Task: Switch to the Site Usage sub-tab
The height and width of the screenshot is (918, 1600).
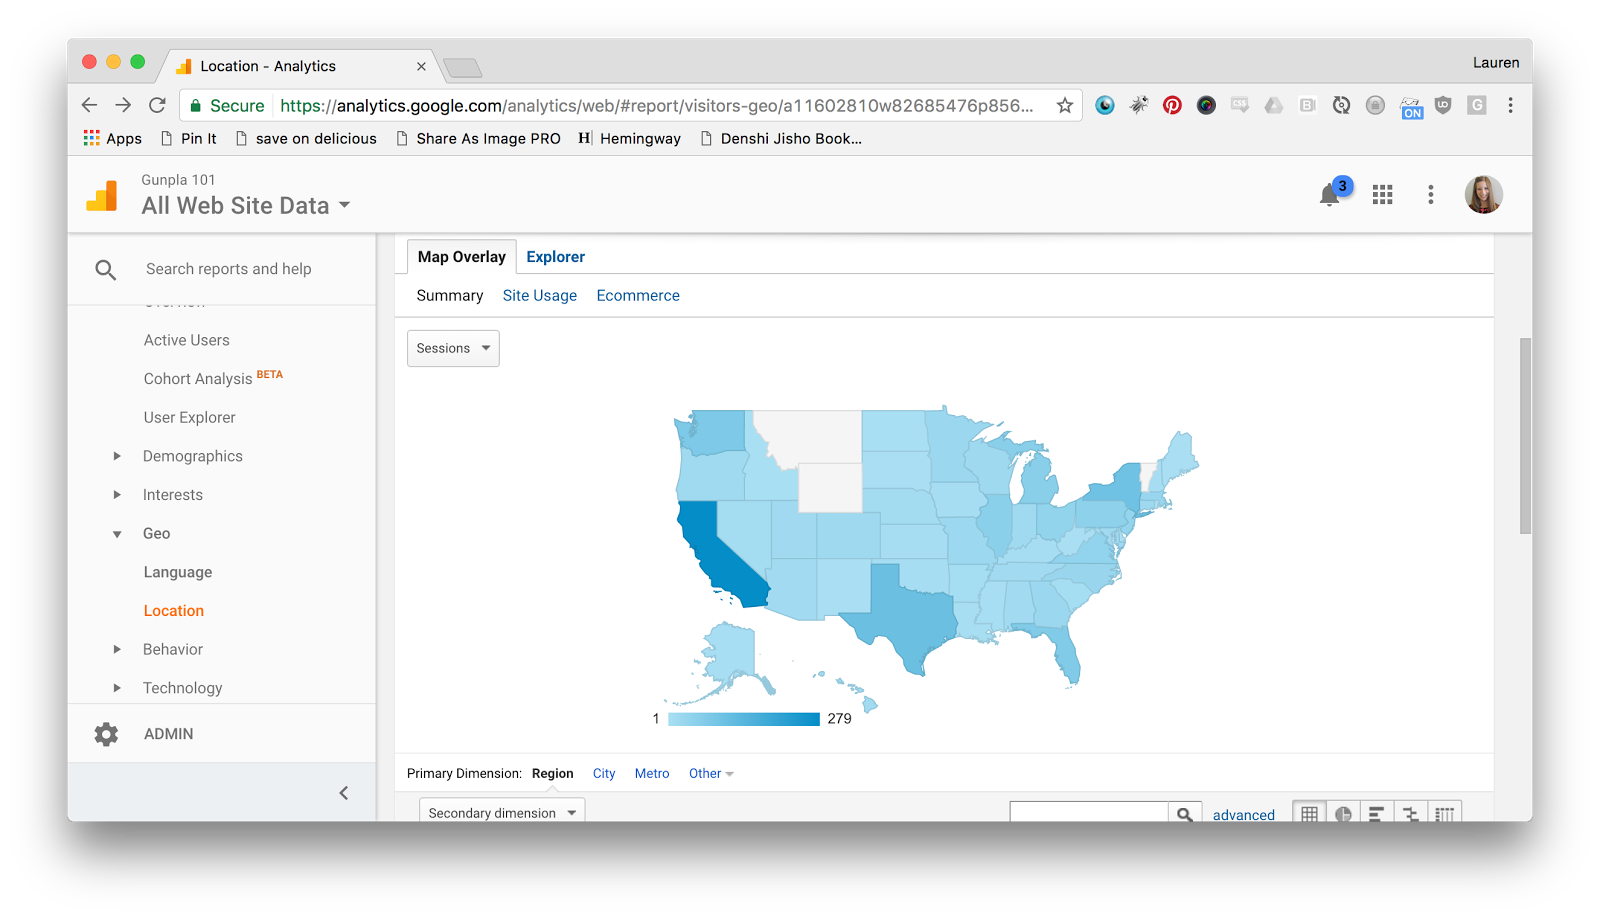Action: (x=540, y=296)
